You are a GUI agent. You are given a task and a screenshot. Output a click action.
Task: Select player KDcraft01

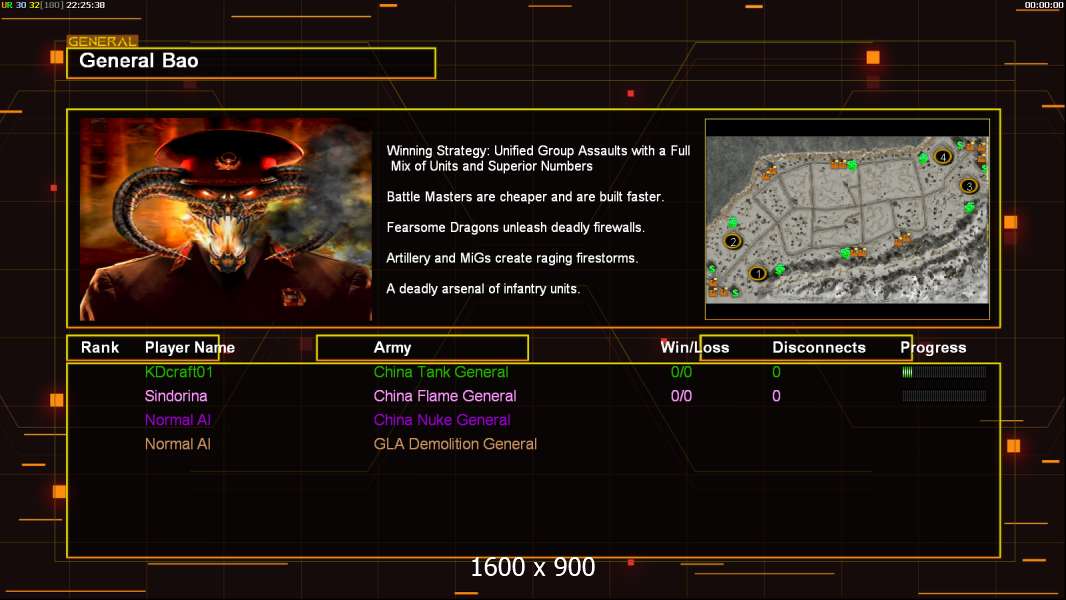pyautogui.click(x=179, y=372)
